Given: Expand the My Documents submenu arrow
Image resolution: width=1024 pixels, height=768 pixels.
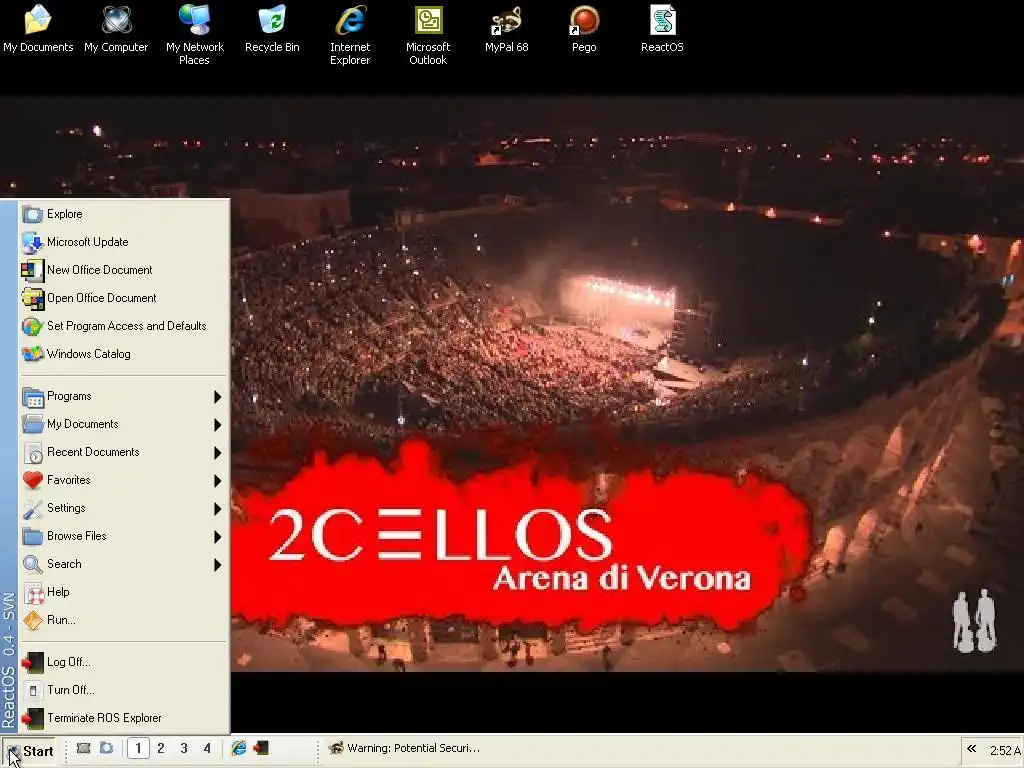Looking at the screenshot, I should coord(217,425).
